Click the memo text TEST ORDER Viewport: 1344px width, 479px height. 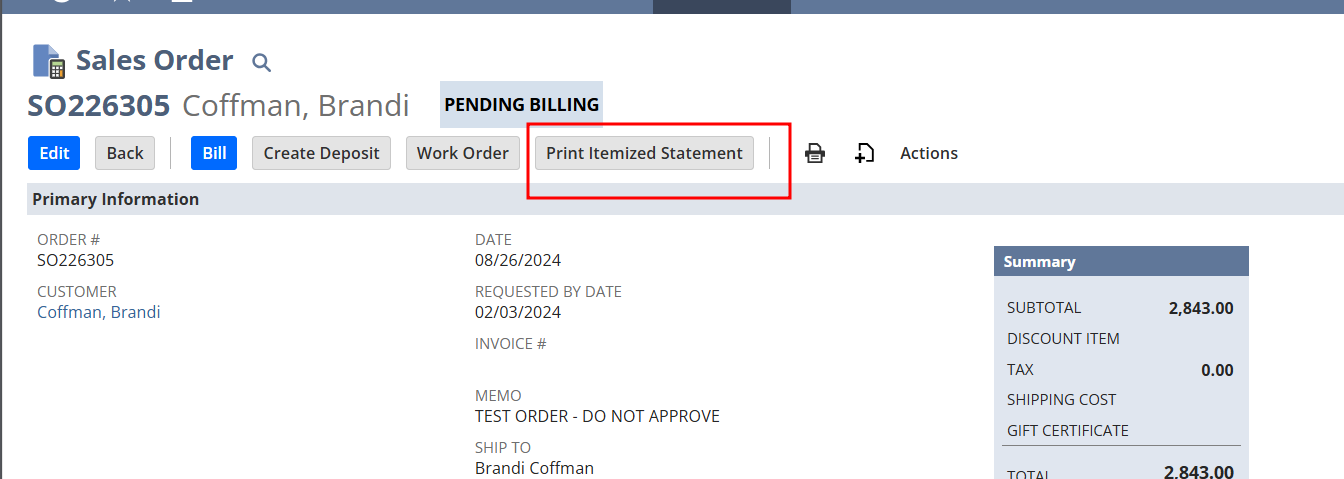click(x=597, y=416)
